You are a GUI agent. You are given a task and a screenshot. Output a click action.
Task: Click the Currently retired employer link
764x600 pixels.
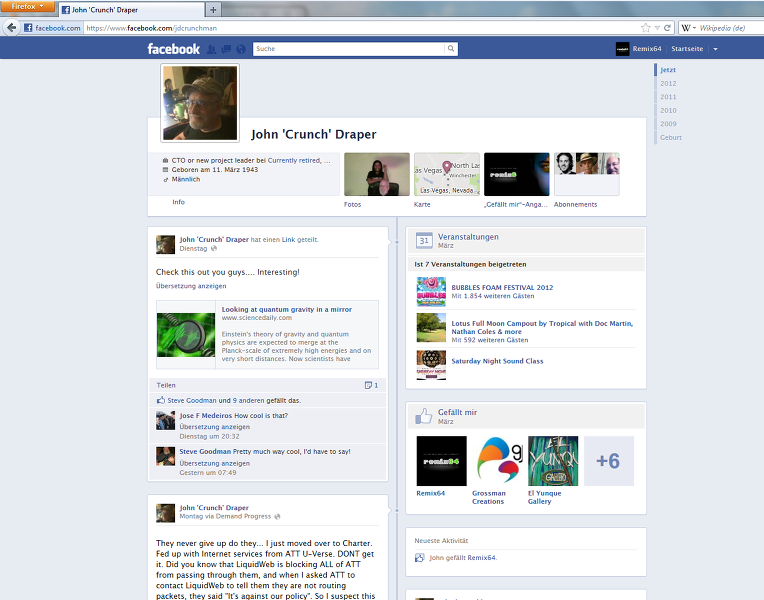pyautogui.click(x=299, y=160)
